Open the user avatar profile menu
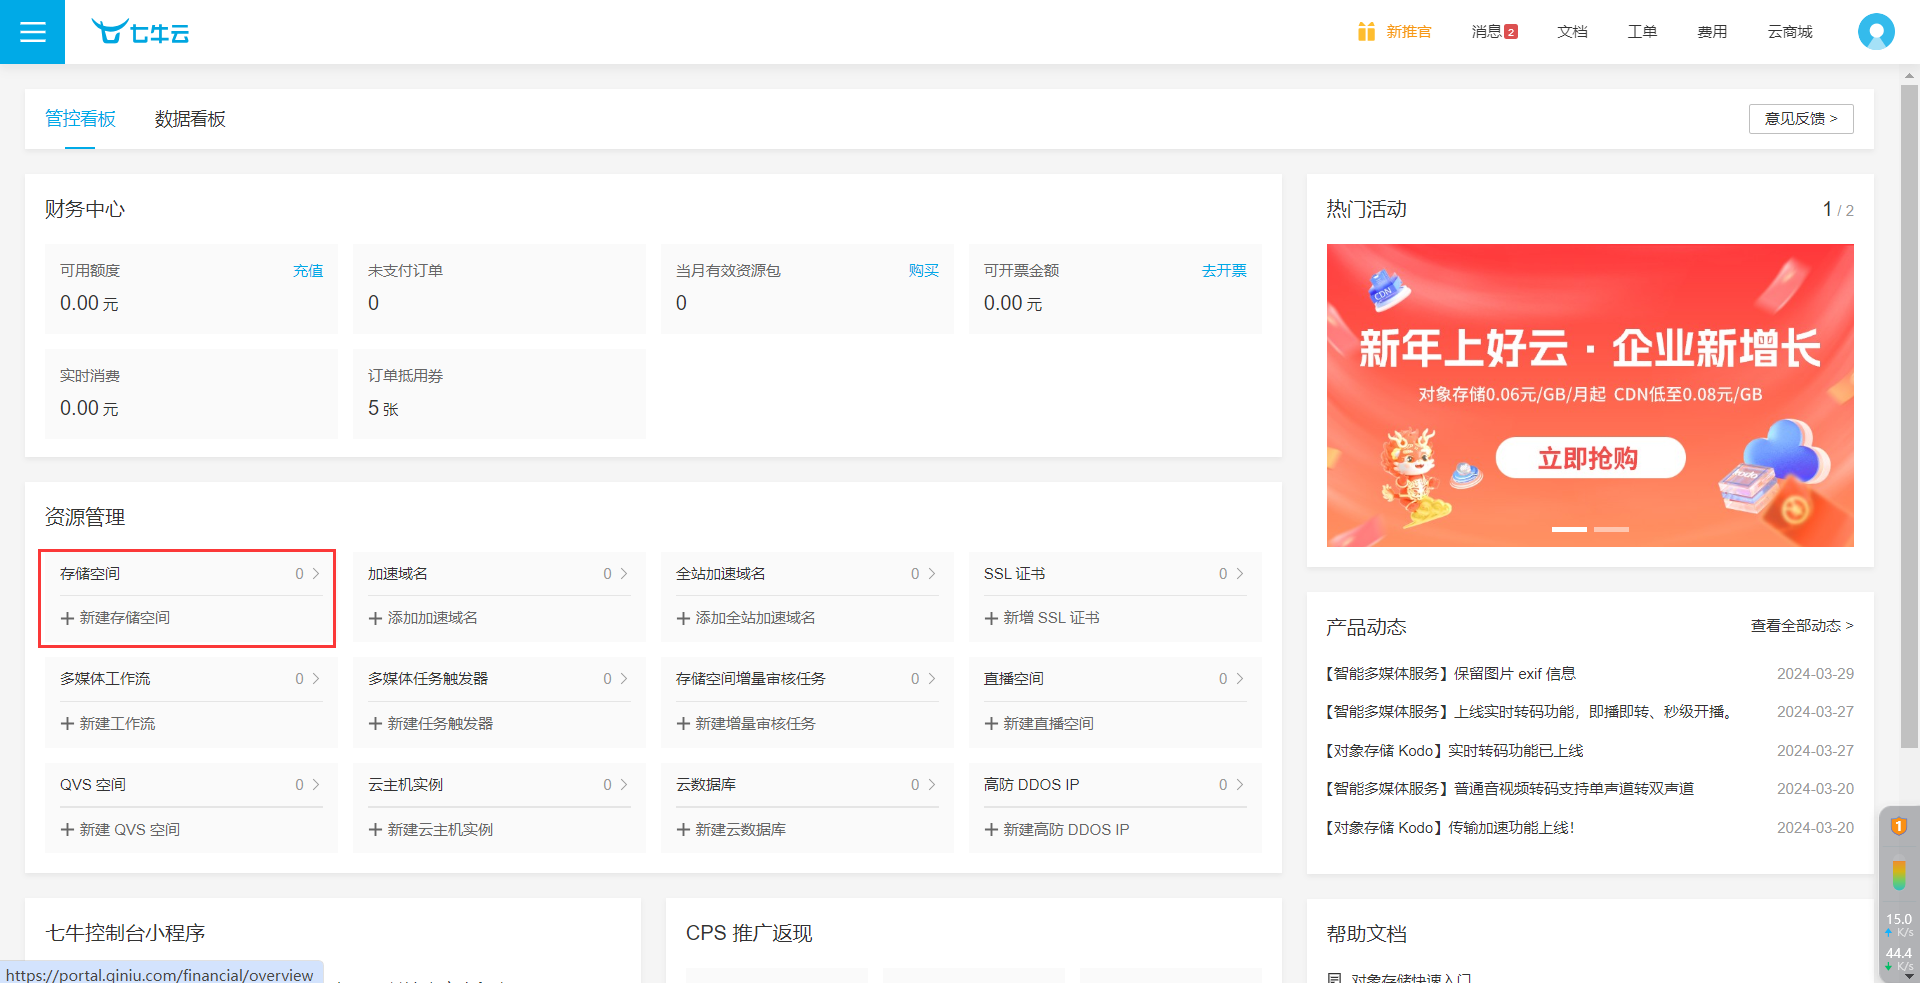1920x983 pixels. coord(1876,32)
